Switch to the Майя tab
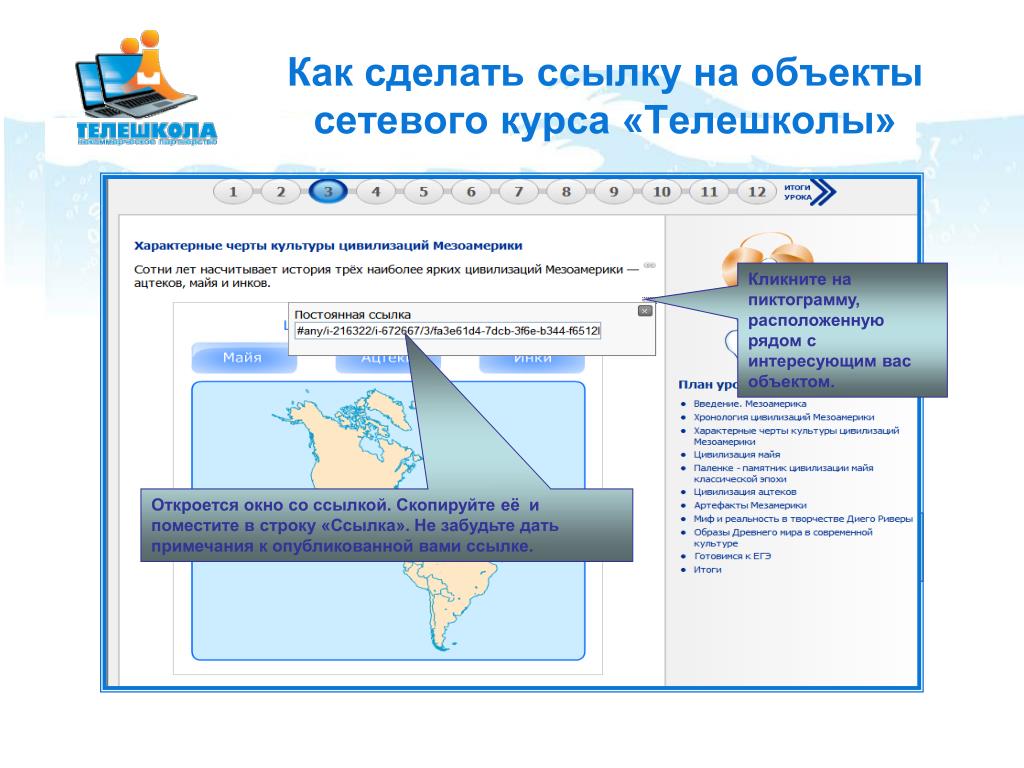Screen dimensions: 1024x768 (243, 358)
